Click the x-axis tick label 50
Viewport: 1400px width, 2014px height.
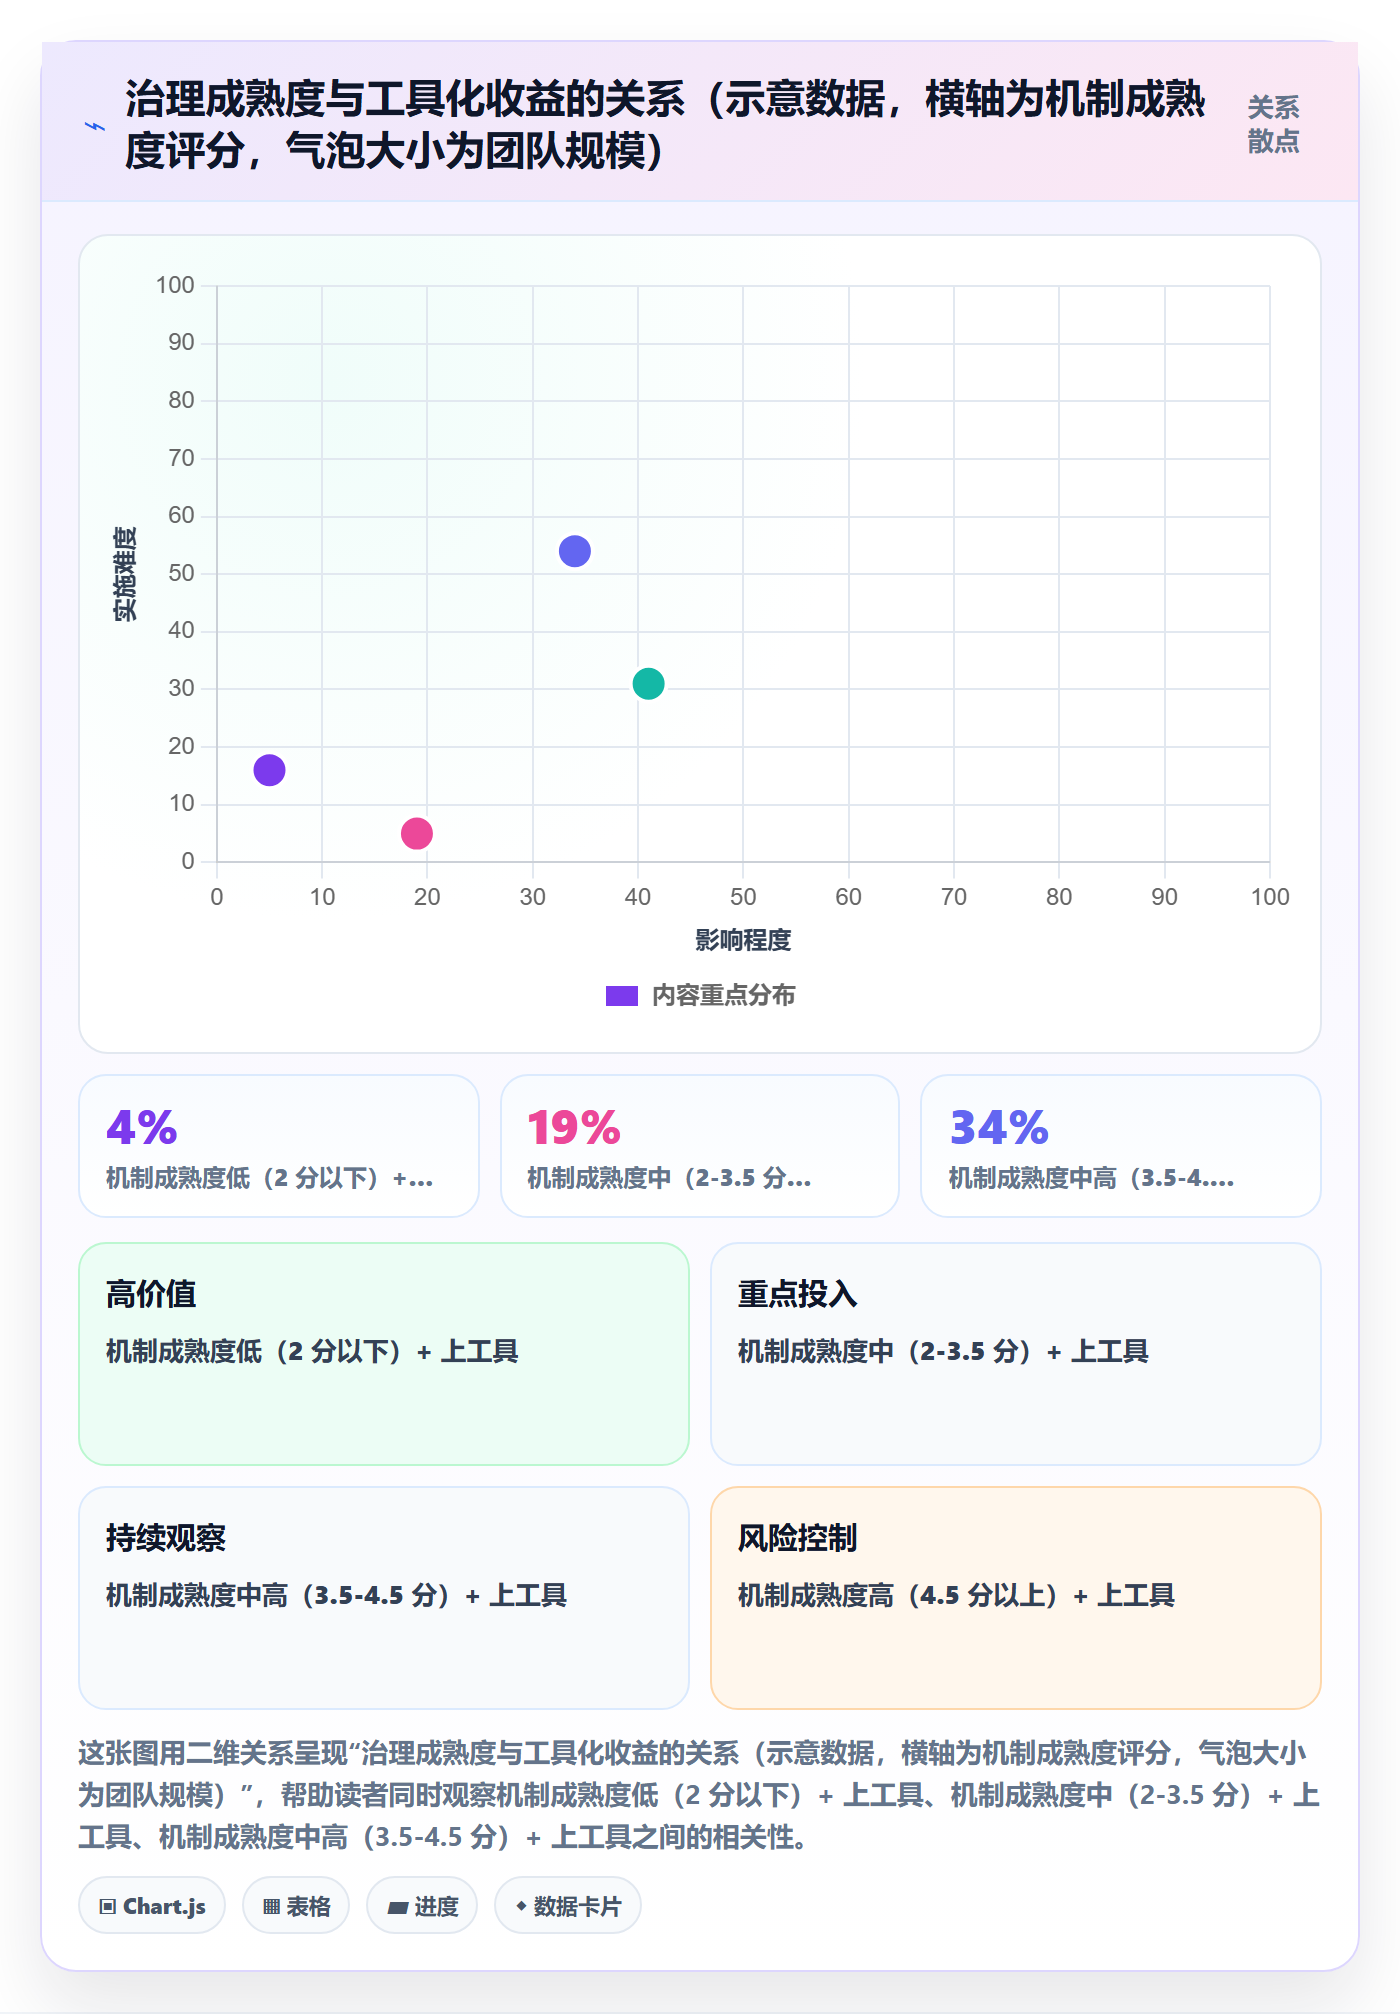pos(743,897)
